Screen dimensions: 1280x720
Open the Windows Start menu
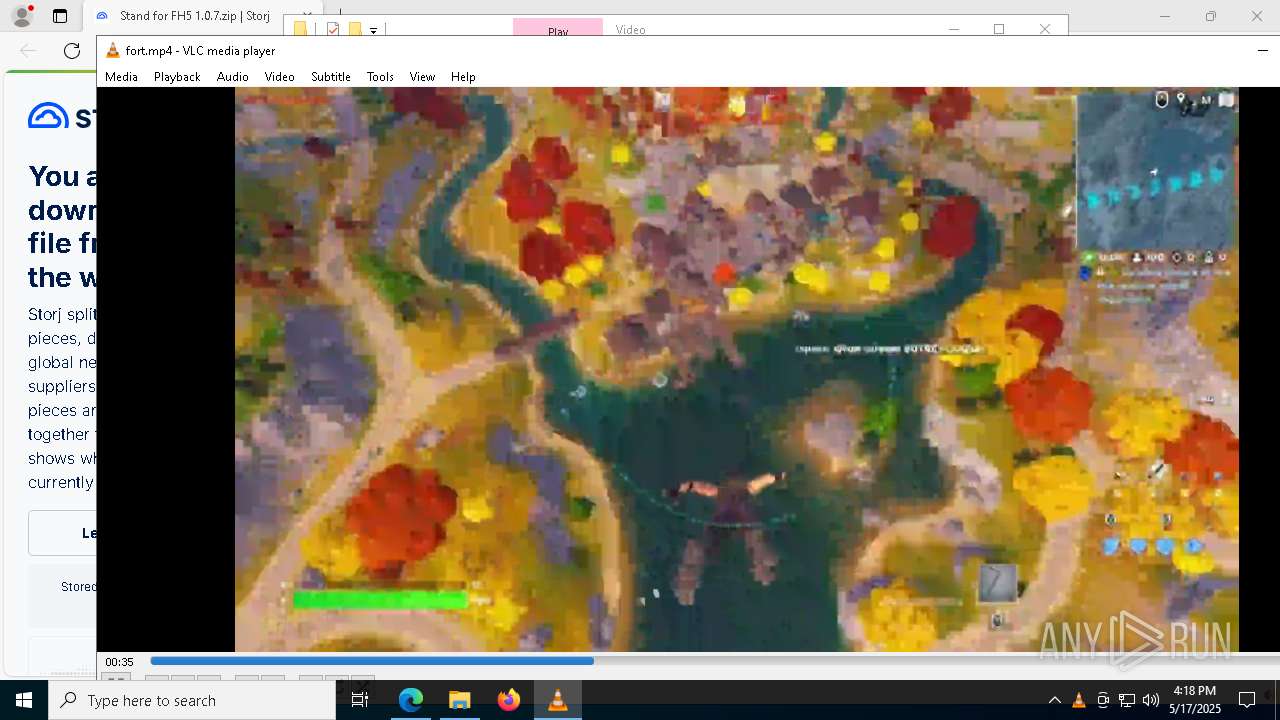[x=24, y=700]
